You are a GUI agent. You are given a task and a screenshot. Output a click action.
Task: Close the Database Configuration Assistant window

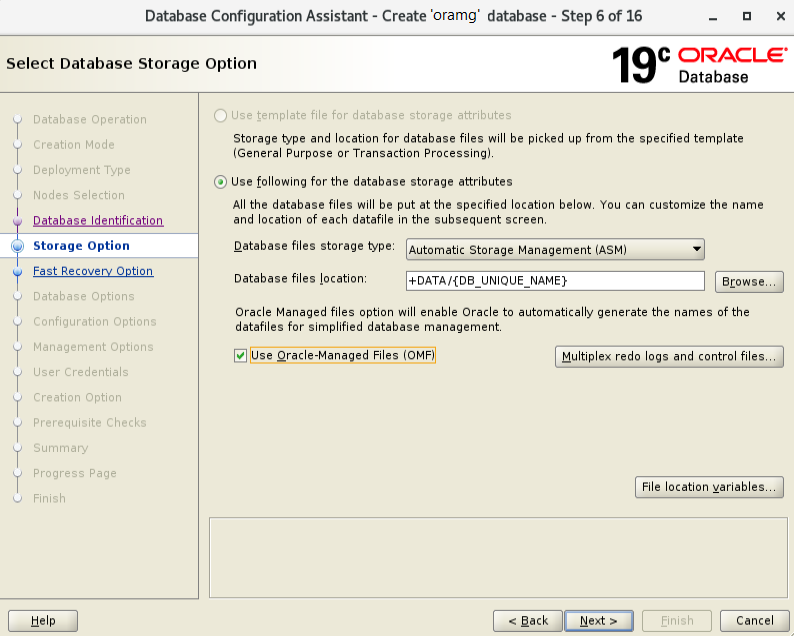pos(781,16)
